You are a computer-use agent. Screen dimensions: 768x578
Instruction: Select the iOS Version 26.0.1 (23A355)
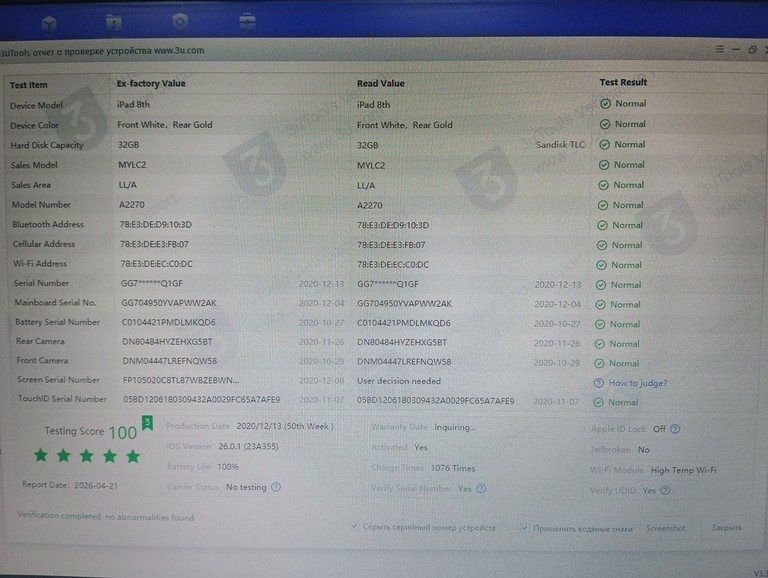(x=248, y=446)
